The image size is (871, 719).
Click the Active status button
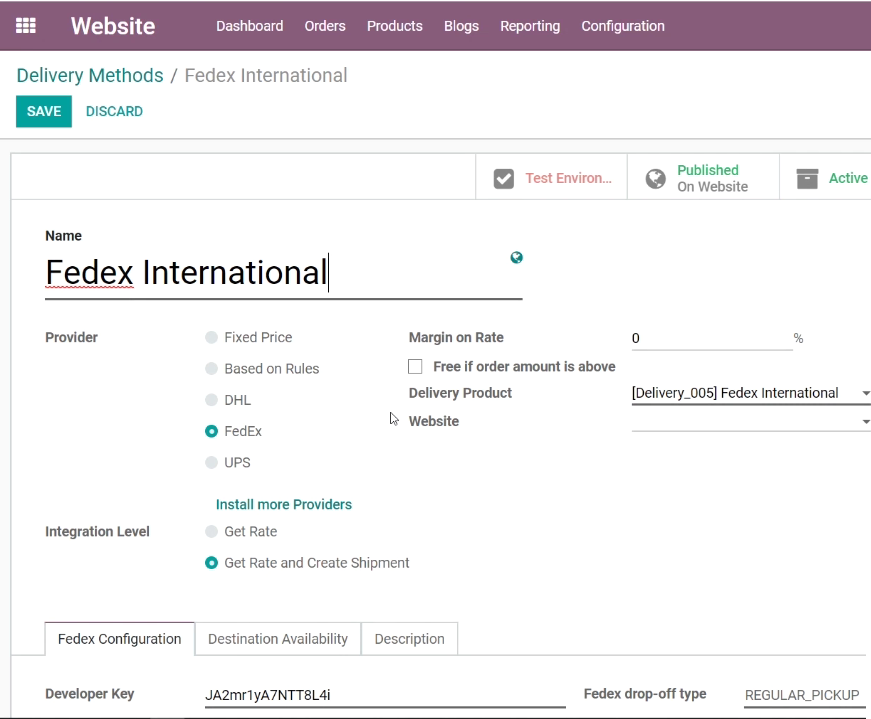[x=826, y=178]
